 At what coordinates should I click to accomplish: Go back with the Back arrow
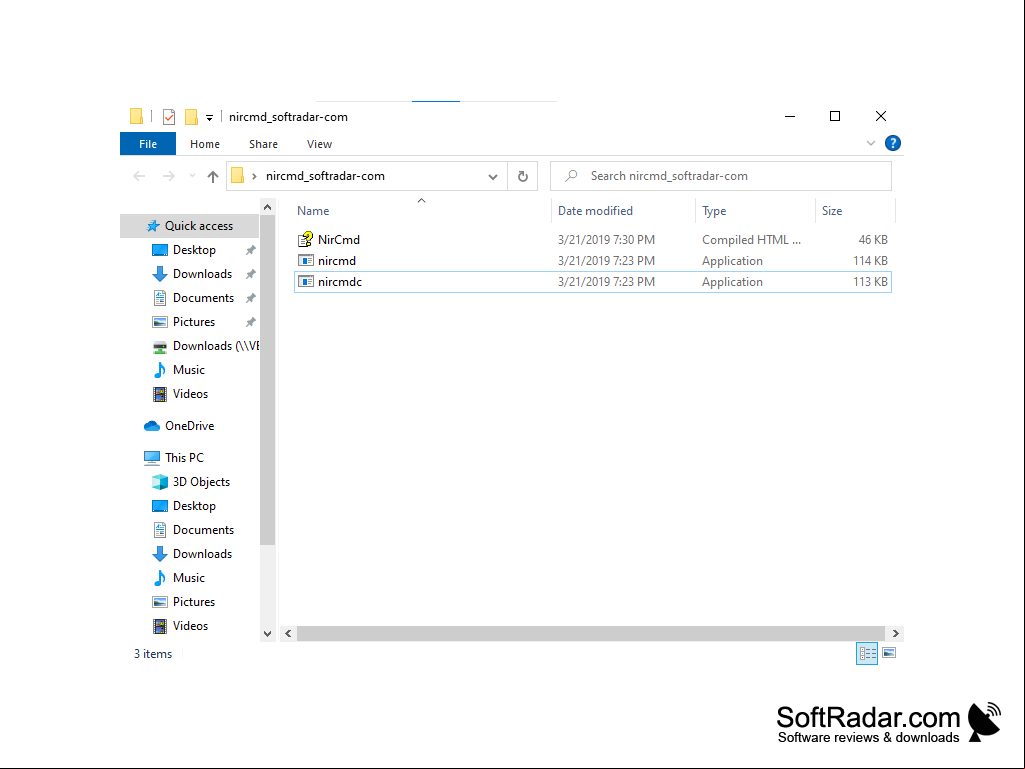pyautogui.click(x=139, y=176)
